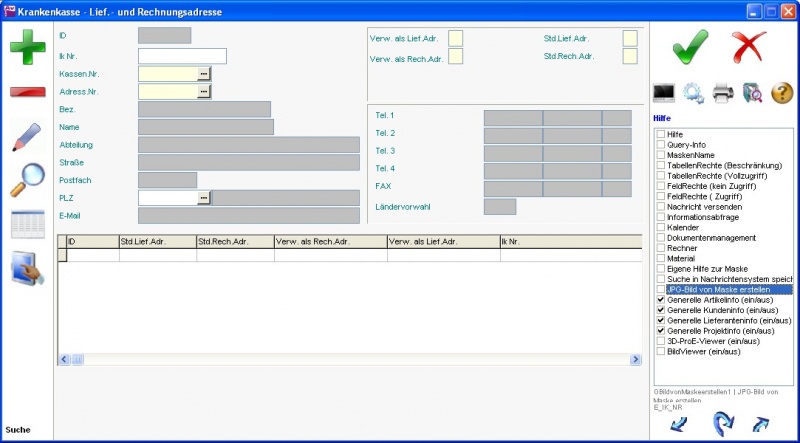Open help via the question mark icon
Viewport: 800px width, 443px height.
pos(782,93)
